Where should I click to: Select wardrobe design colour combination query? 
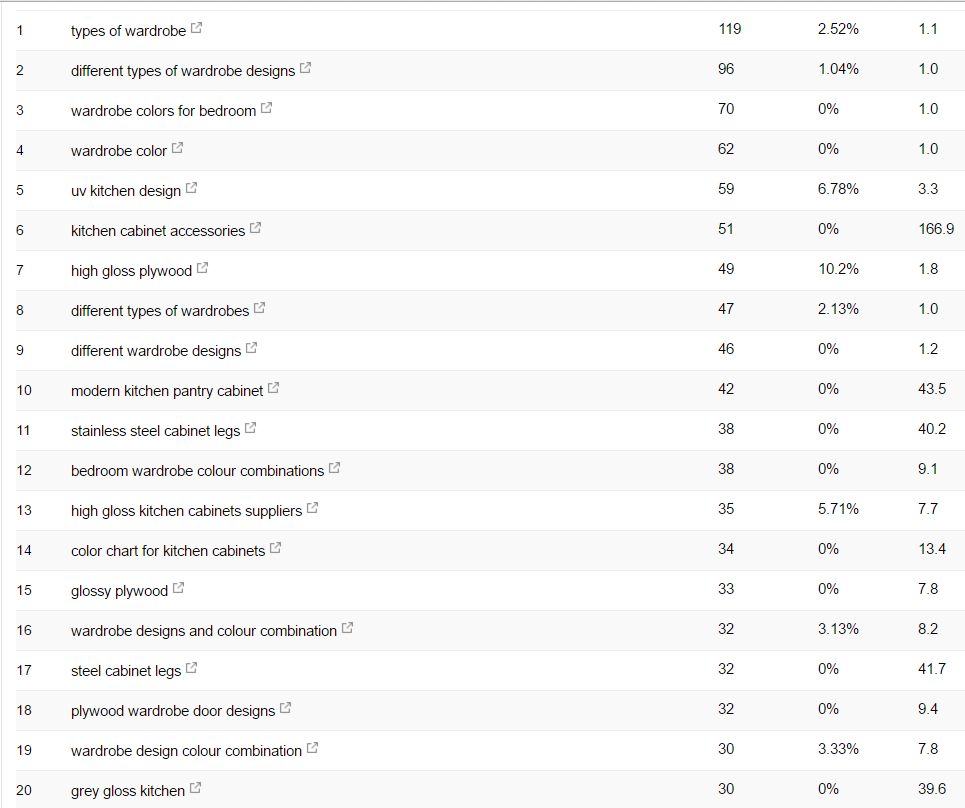(x=186, y=751)
